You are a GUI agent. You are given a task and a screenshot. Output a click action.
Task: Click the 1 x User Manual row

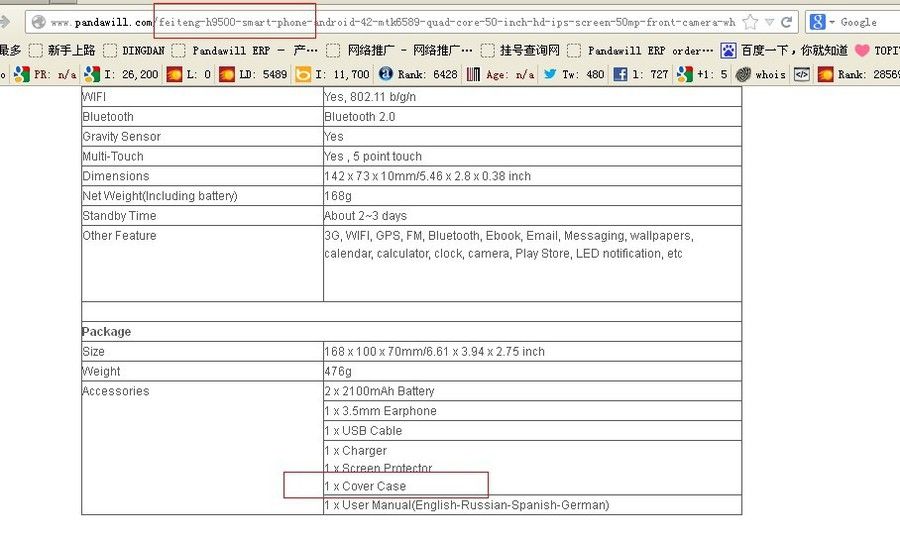pos(532,505)
